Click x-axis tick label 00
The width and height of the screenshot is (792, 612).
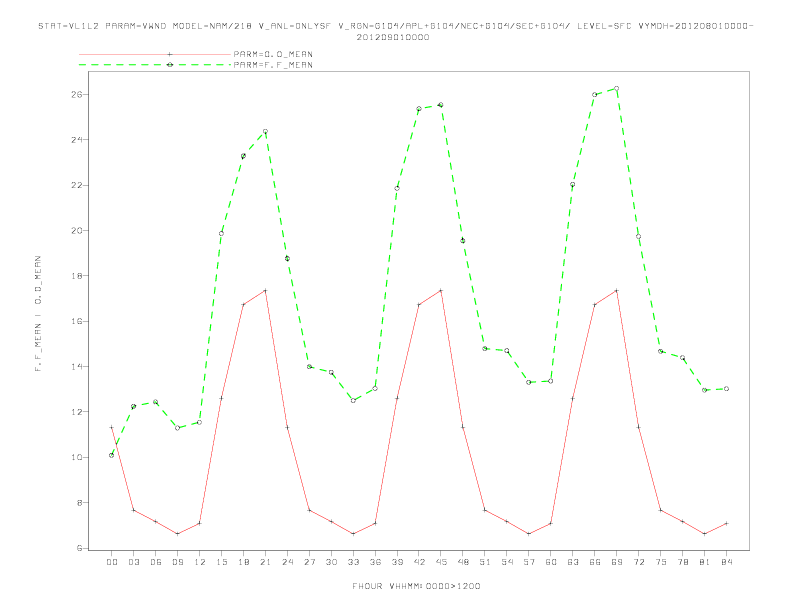pos(112,562)
